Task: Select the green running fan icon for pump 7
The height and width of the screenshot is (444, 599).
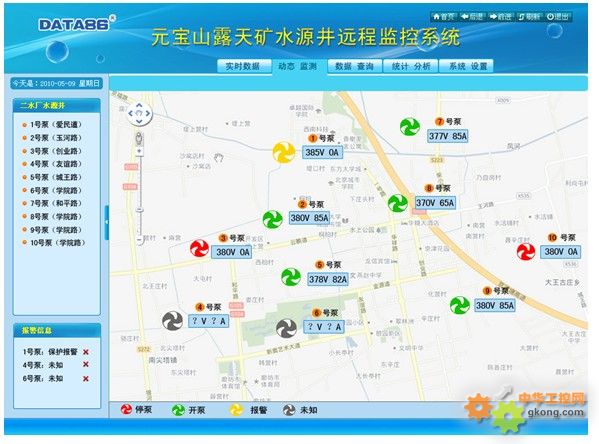Action: point(410,127)
